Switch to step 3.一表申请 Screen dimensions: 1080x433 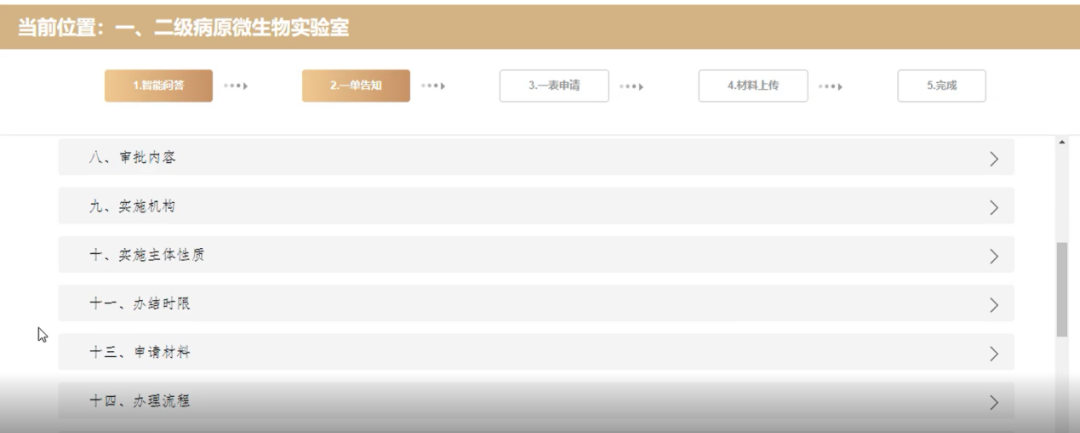[x=554, y=86]
